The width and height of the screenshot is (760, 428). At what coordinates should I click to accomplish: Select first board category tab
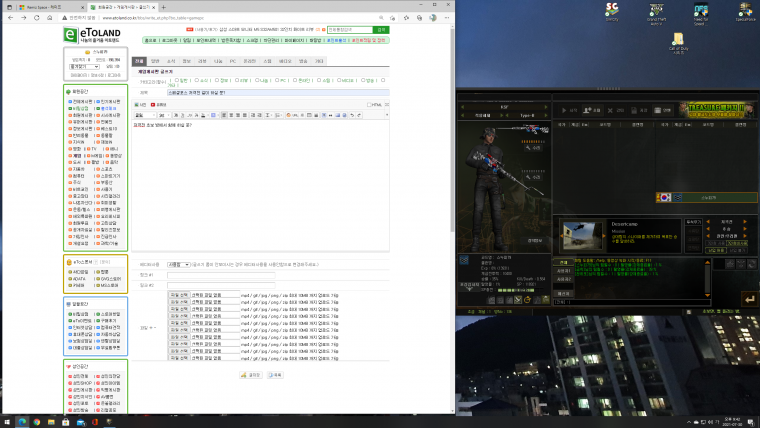pyautogui.click(x=139, y=61)
